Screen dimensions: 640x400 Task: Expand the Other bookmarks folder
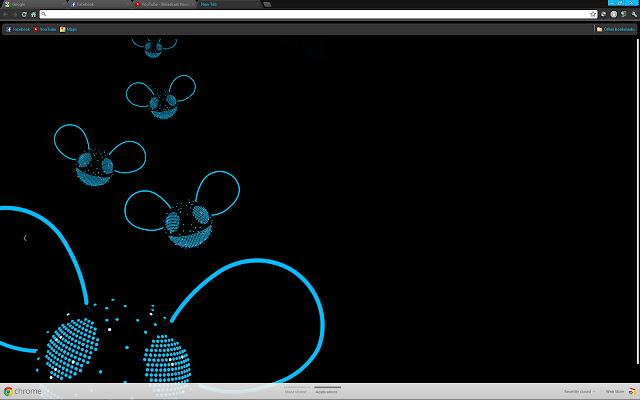click(x=616, y=29)
